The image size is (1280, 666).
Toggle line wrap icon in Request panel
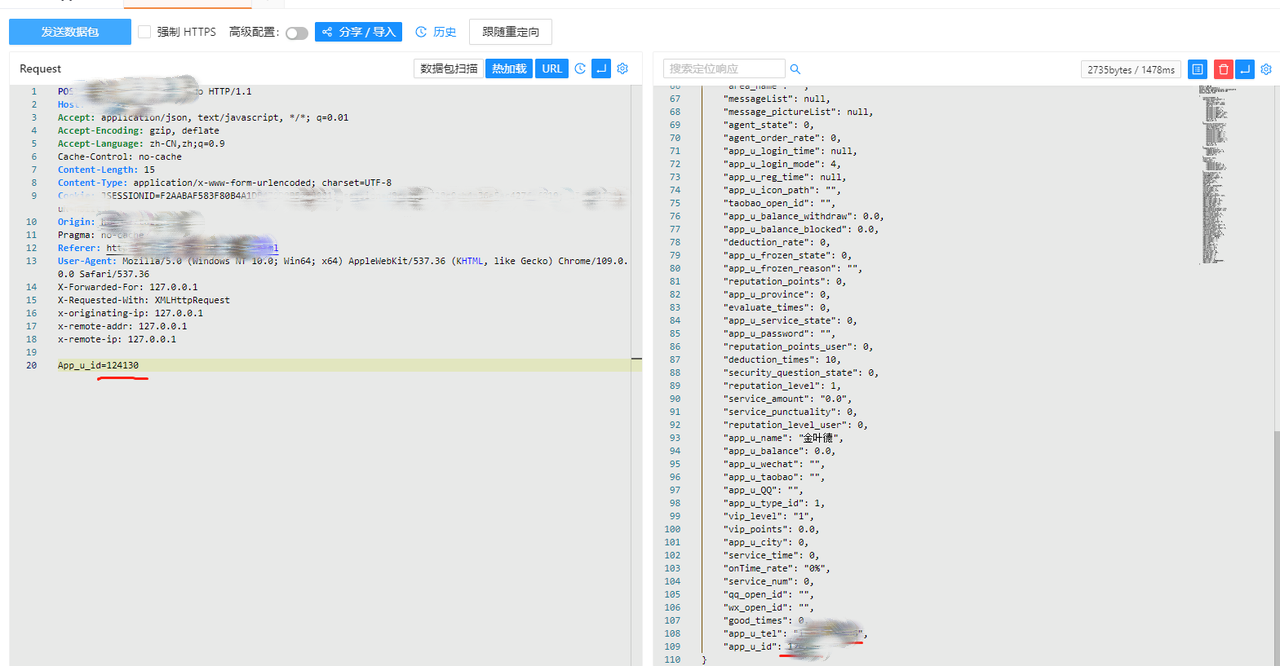(601, 69)
